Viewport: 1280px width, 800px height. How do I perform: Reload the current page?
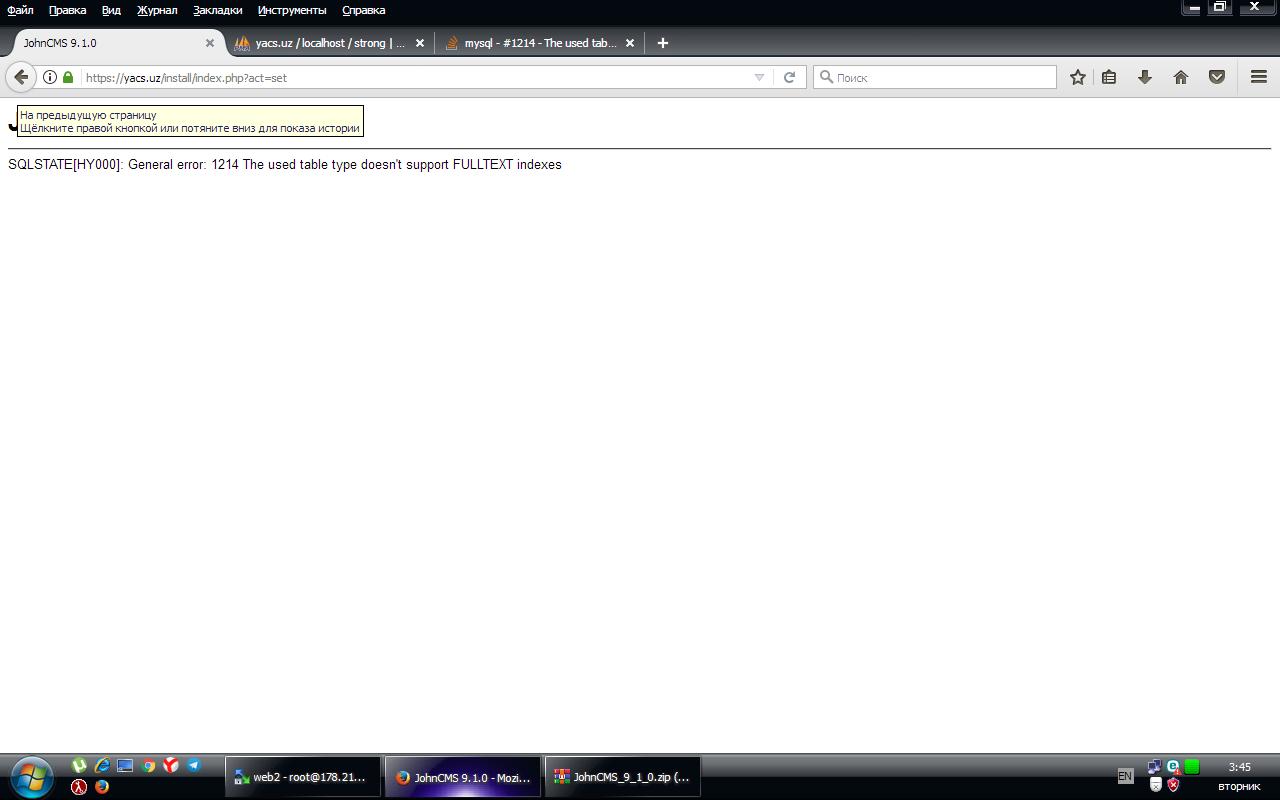[789, 77]
